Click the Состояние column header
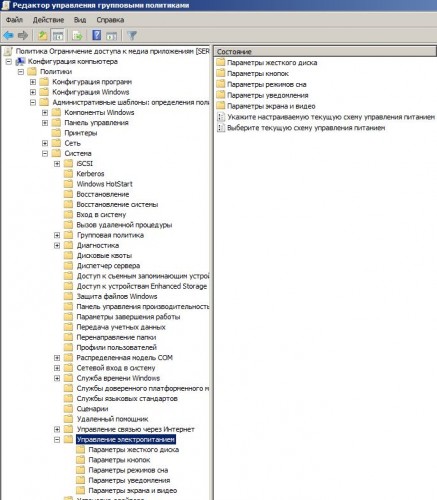 [x=325, y=52]
